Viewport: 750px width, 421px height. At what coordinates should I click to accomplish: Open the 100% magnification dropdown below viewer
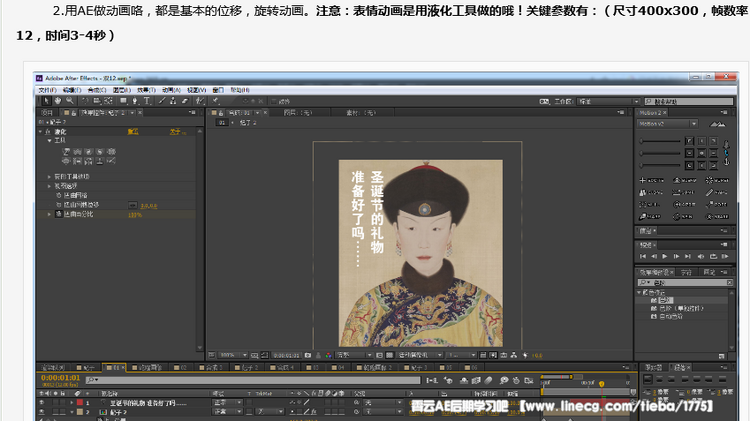233,355
